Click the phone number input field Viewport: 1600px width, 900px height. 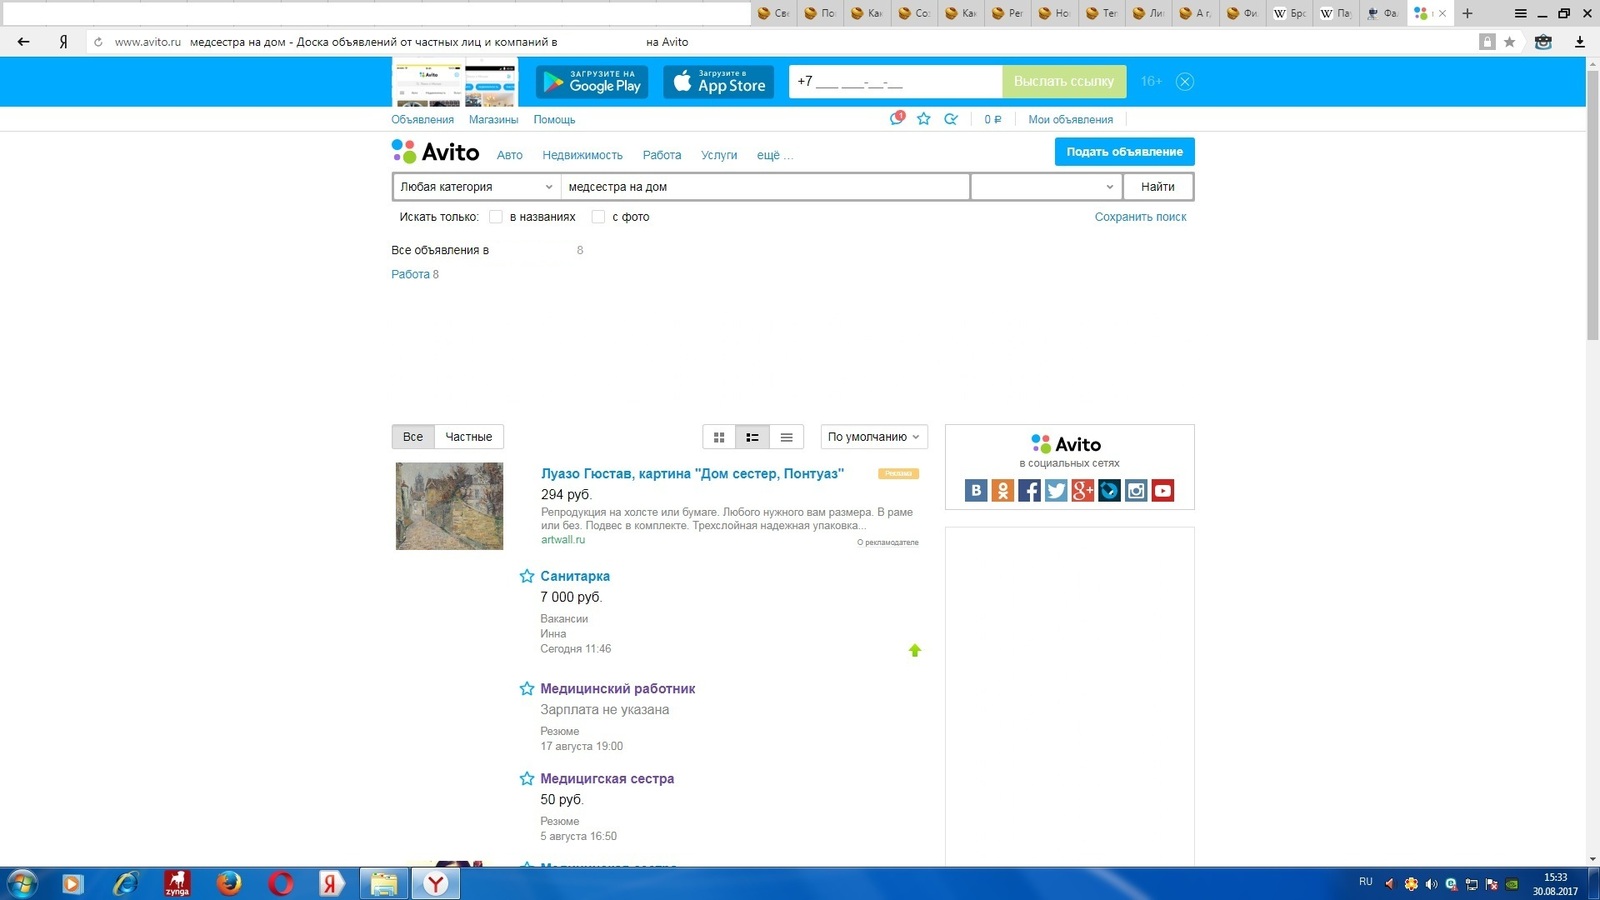(x=894, y=82)
